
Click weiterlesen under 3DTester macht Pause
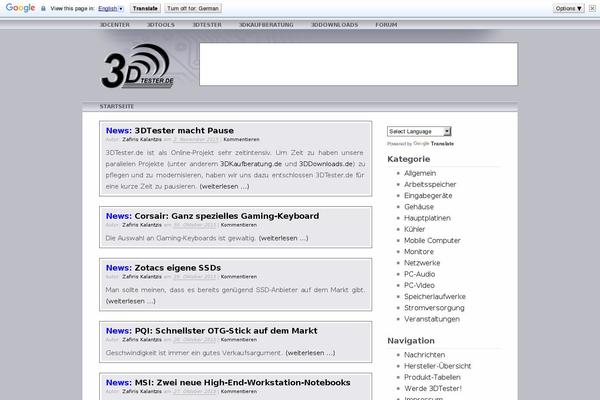[224, 186]
